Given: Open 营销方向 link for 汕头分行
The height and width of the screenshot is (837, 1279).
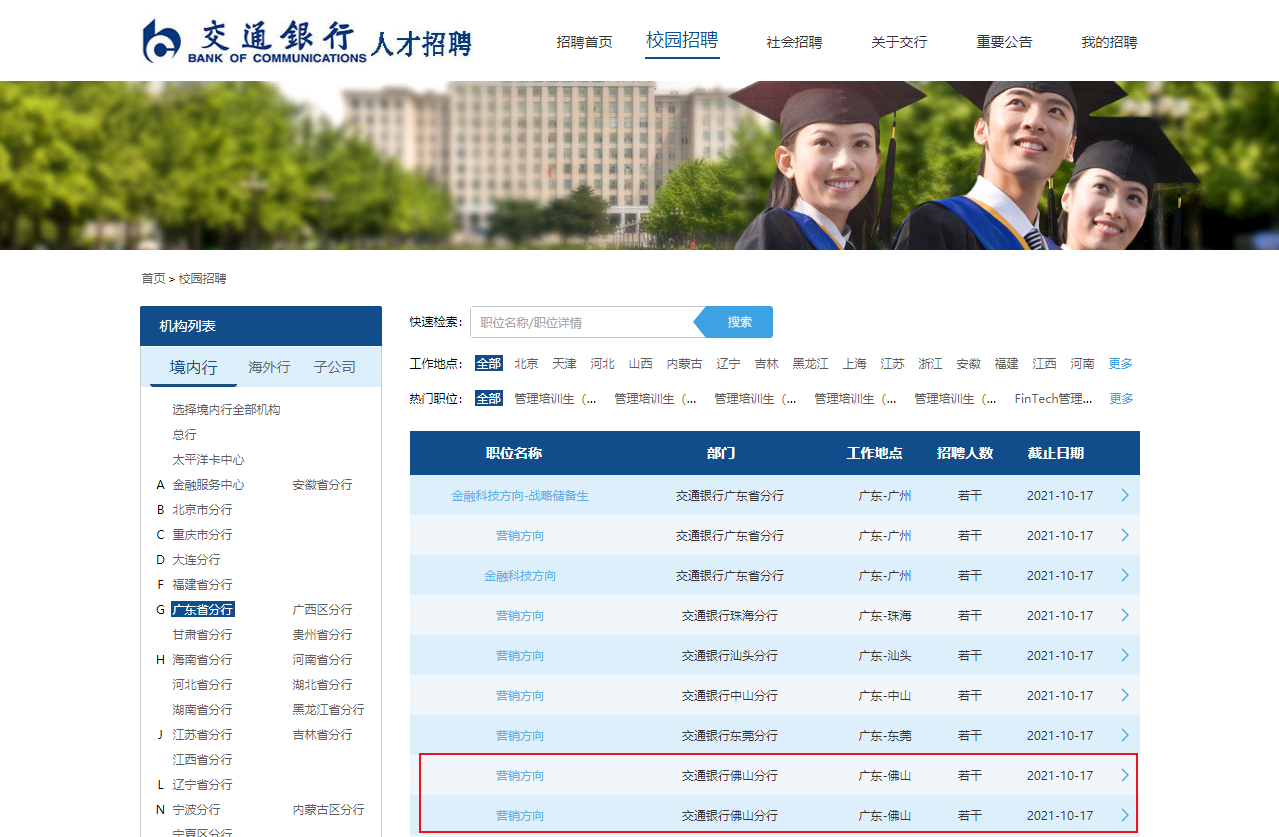Looking at the screenshot, I should click(x=520, y=655).
